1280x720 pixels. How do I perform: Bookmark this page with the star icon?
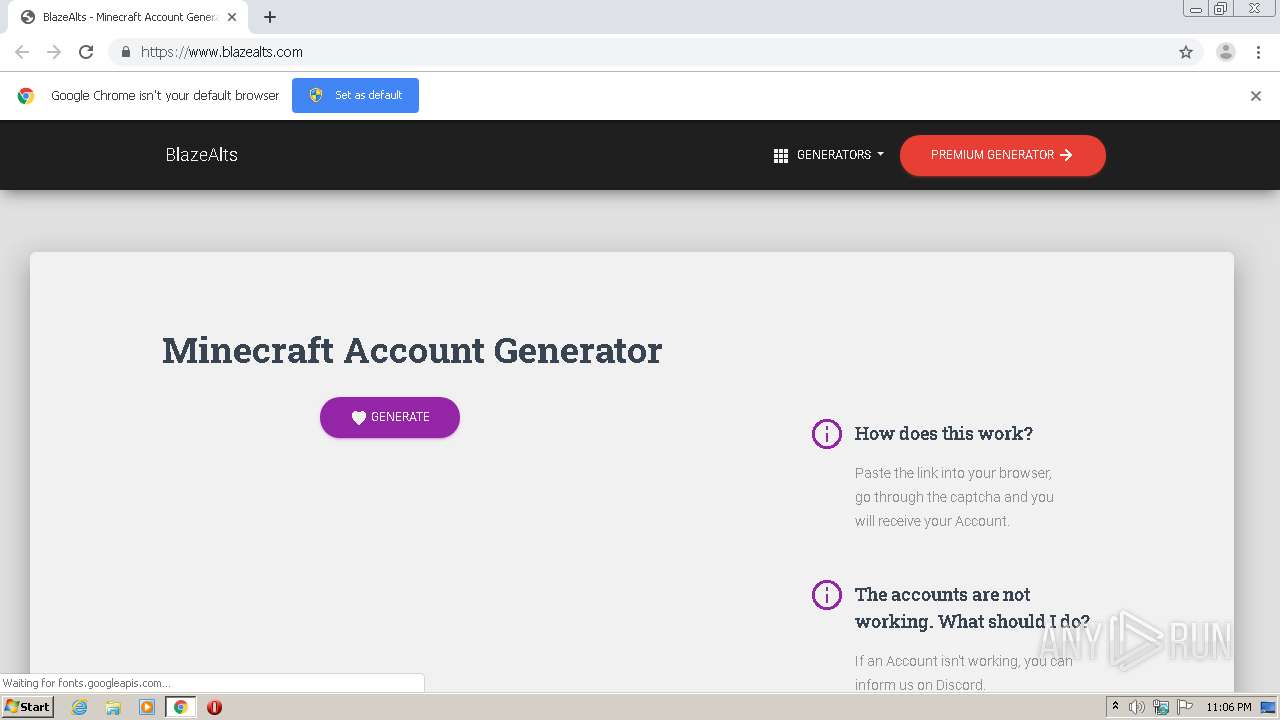point(1186,52)
